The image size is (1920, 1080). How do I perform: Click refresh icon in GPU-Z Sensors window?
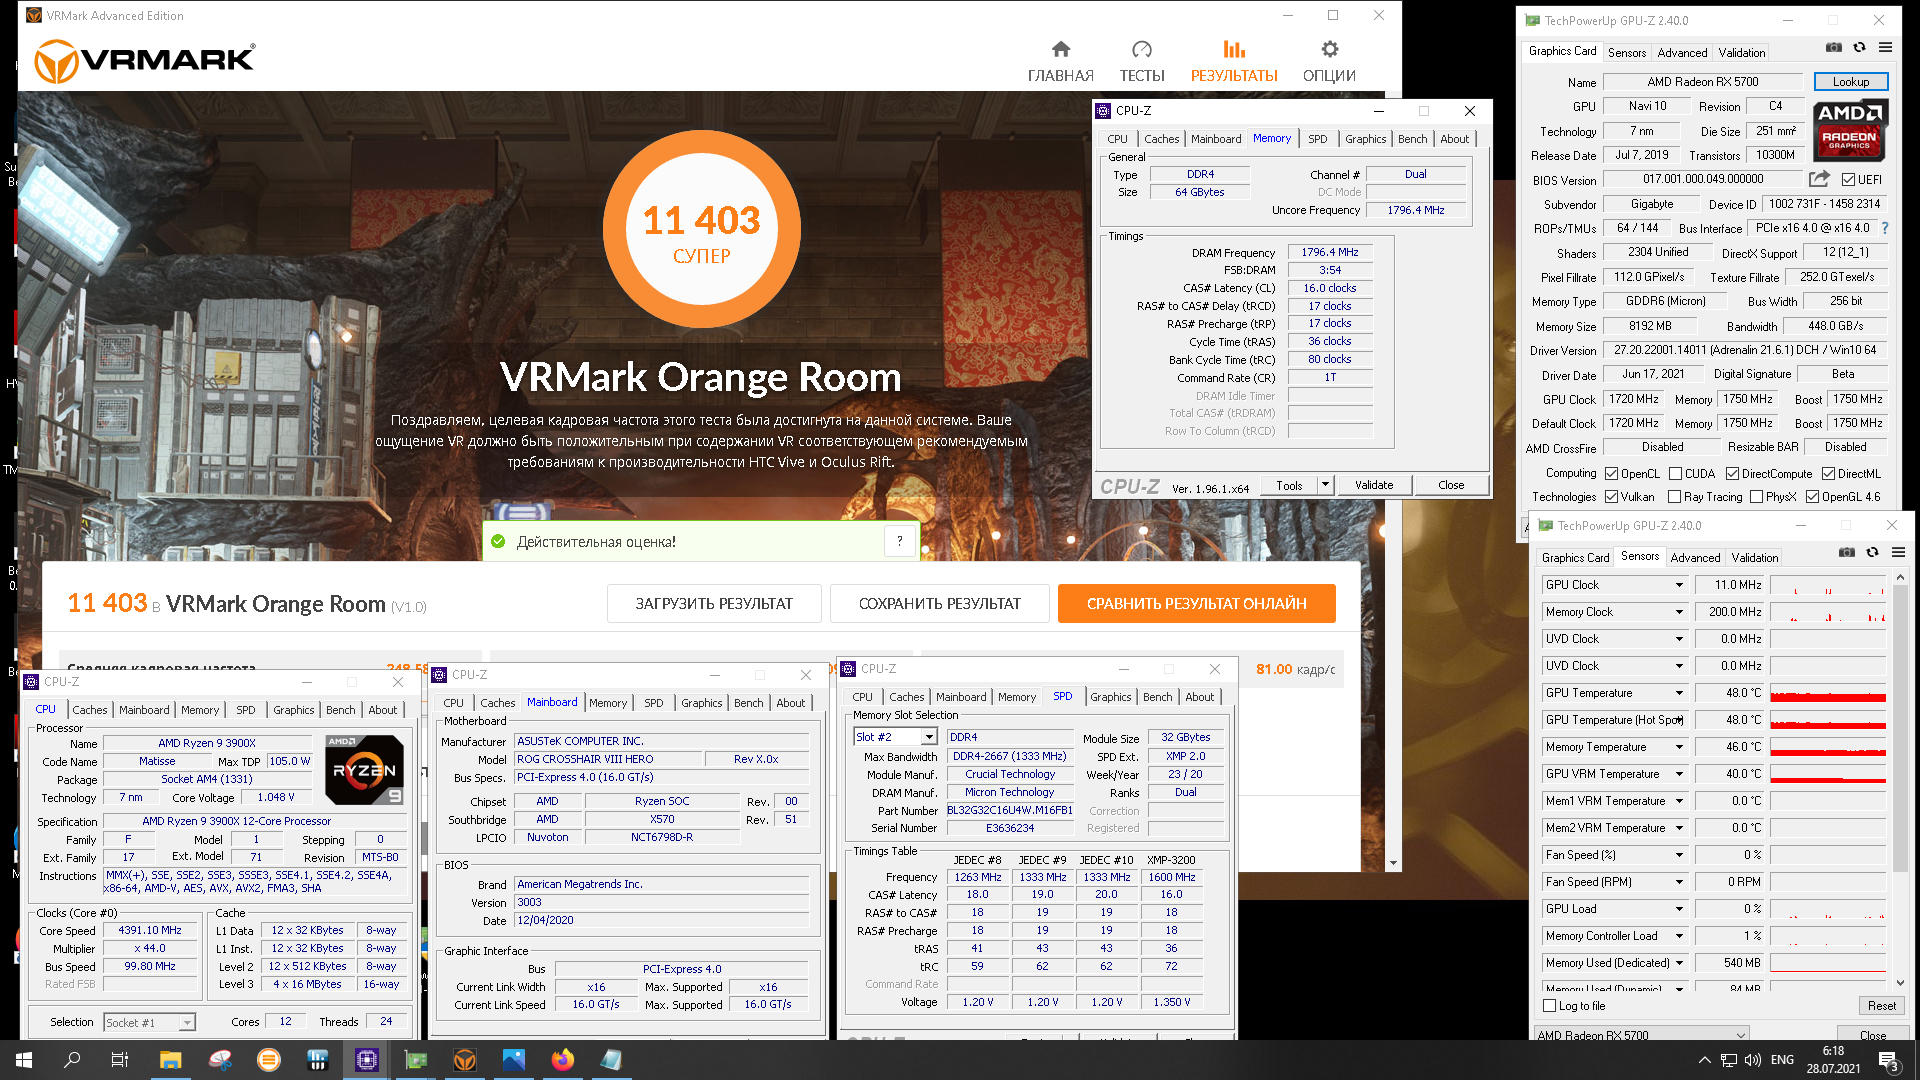(x=1872, y=552)
